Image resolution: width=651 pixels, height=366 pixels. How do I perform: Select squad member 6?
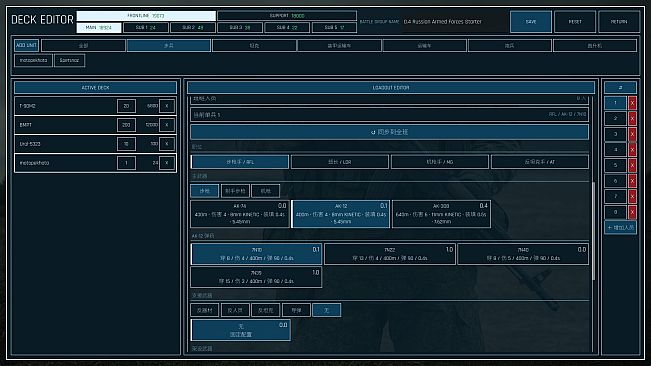615,181
